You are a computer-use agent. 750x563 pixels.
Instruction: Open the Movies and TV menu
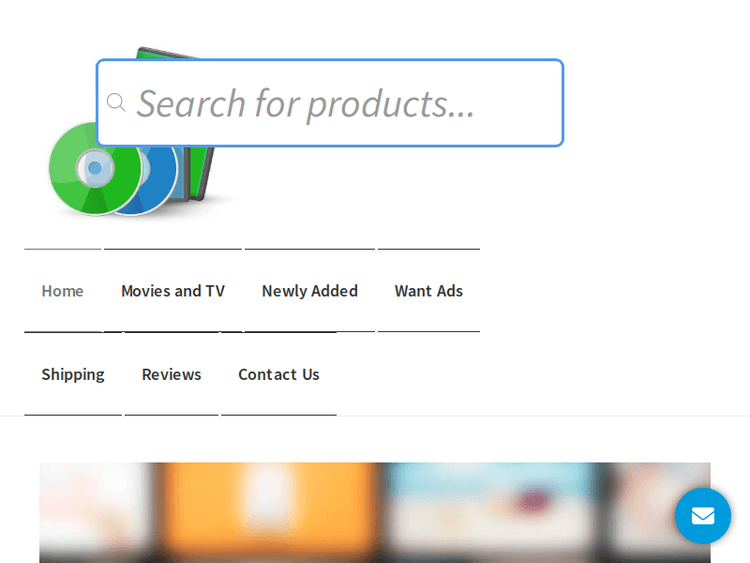[x=173, y=291]
